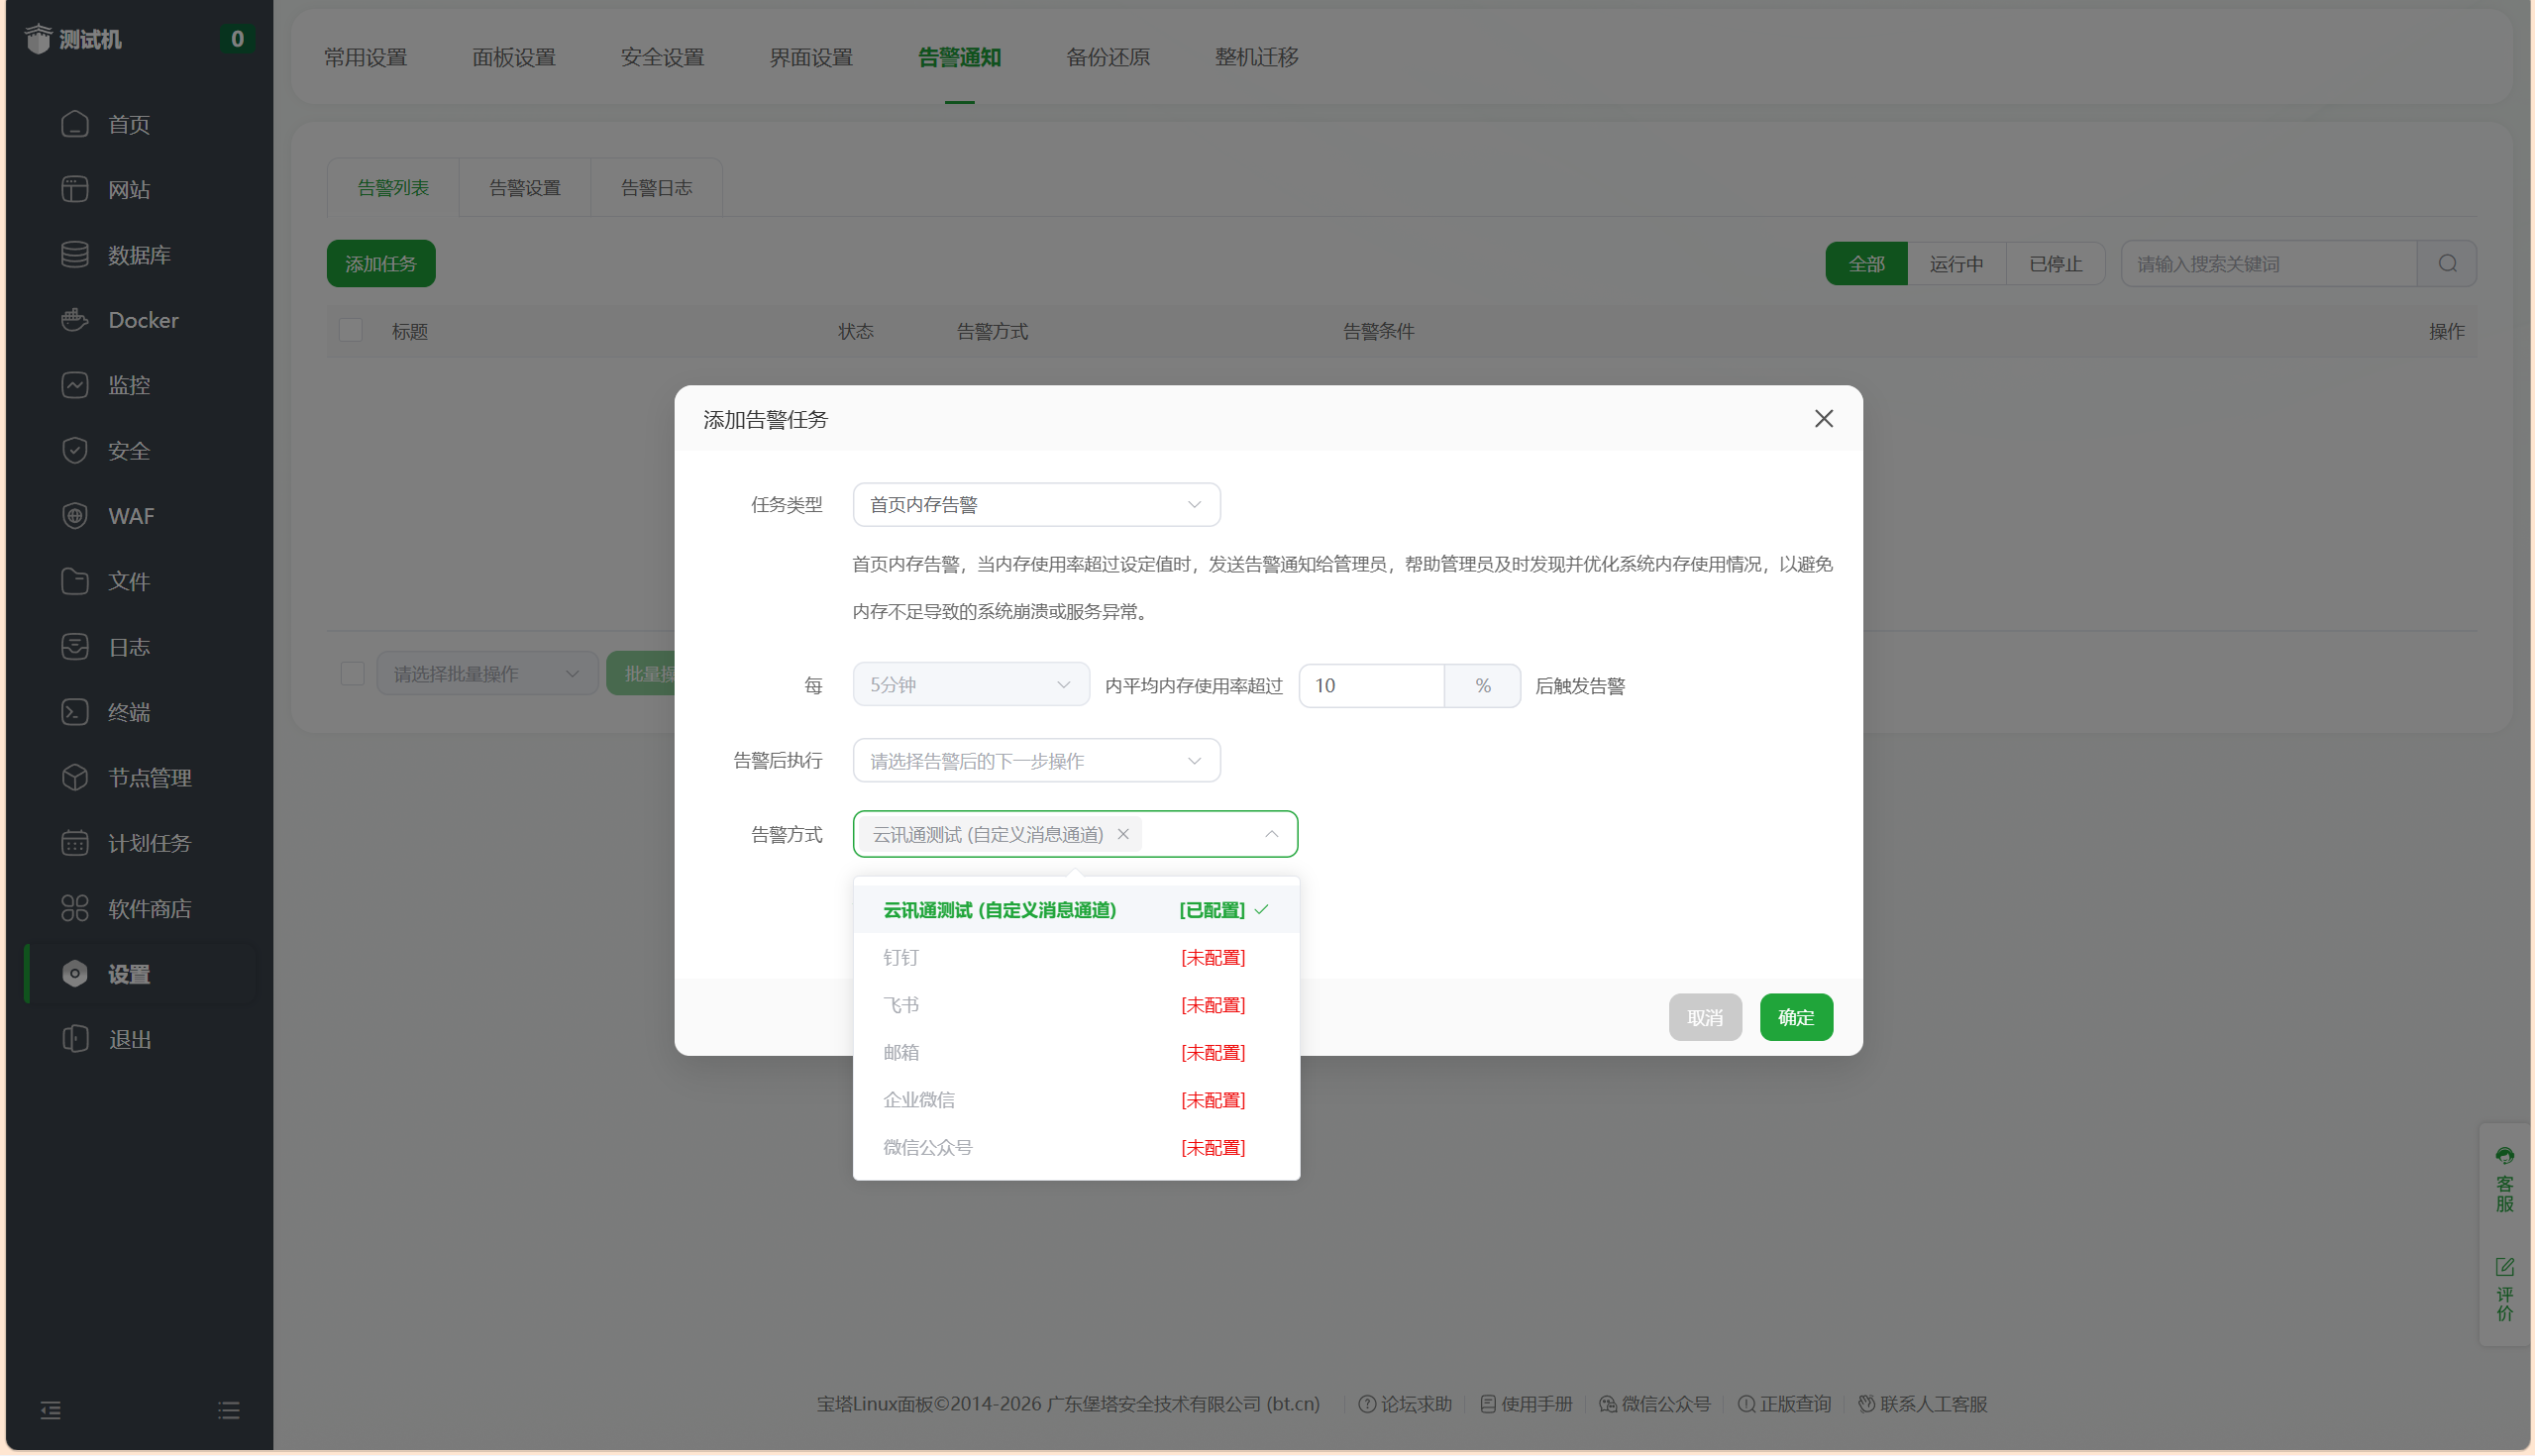Viewport: 2535px width, 1456px height.
Task: Click the search magnifier icon
Action: tap(2447, 264)
